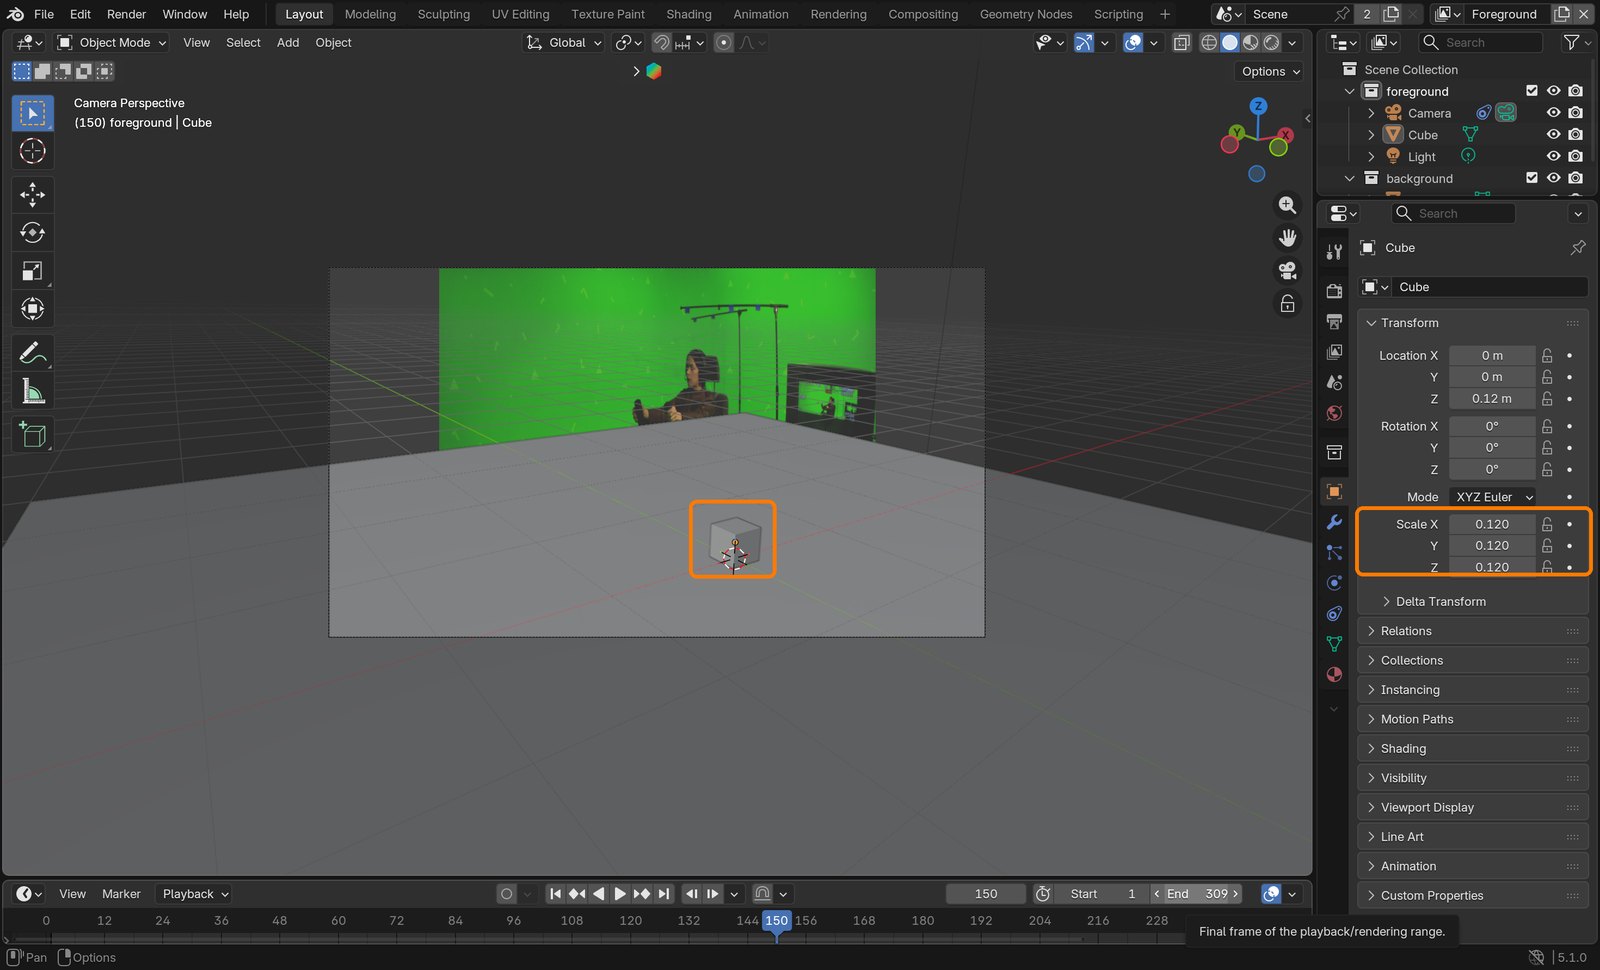Click the End frame field
1600x970 pixels.
coord(1196,894)
